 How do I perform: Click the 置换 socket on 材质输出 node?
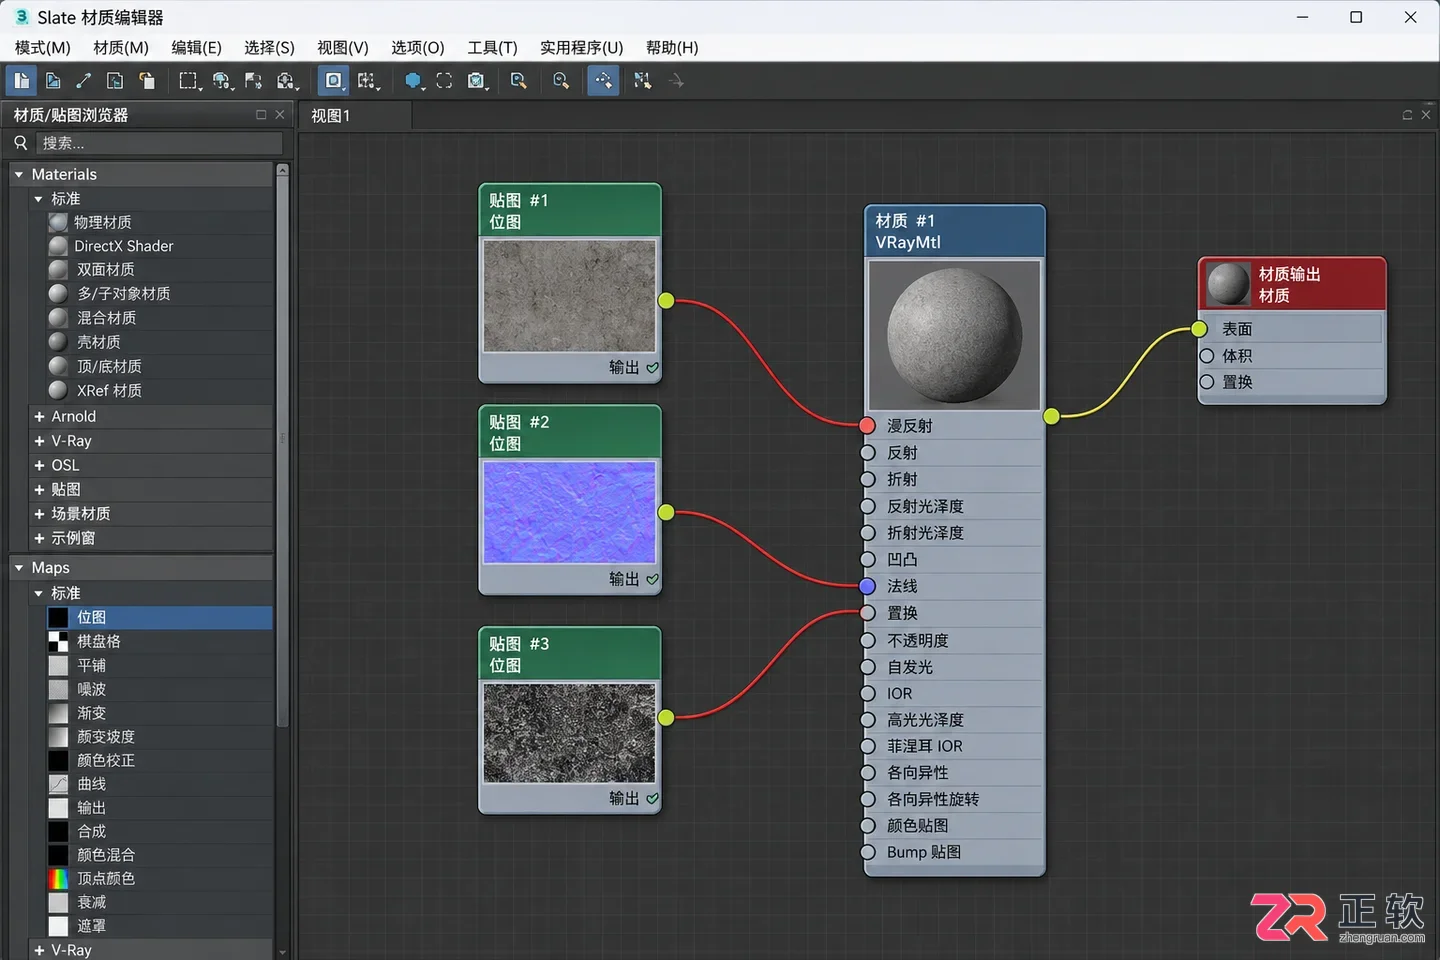point(1207,382)
